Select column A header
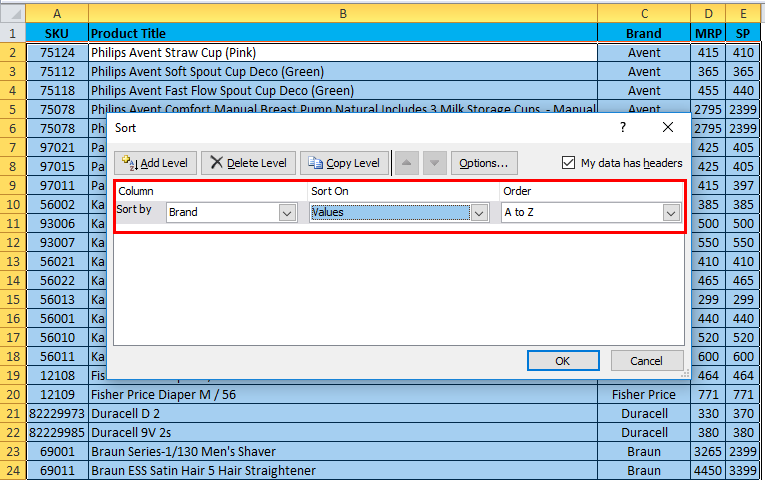Viewport: 765px width, 480px height. (x=57, y=14)
